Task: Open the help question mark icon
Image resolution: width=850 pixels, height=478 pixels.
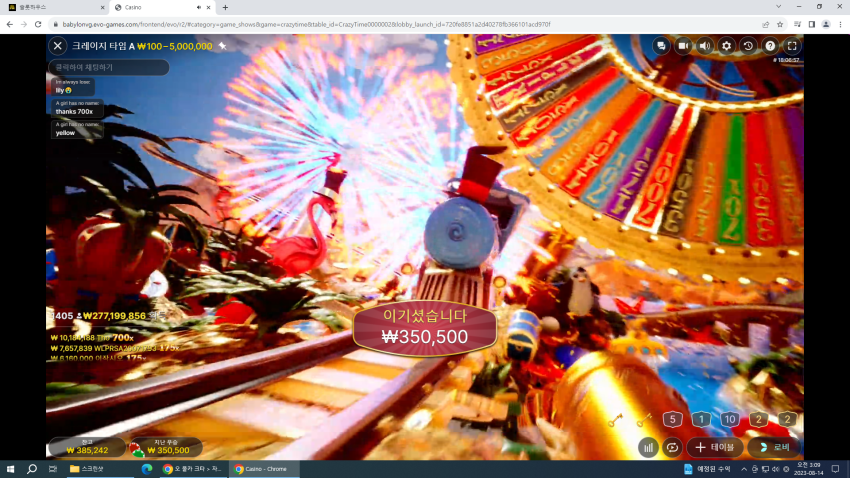Action: (x=770, y=46)
